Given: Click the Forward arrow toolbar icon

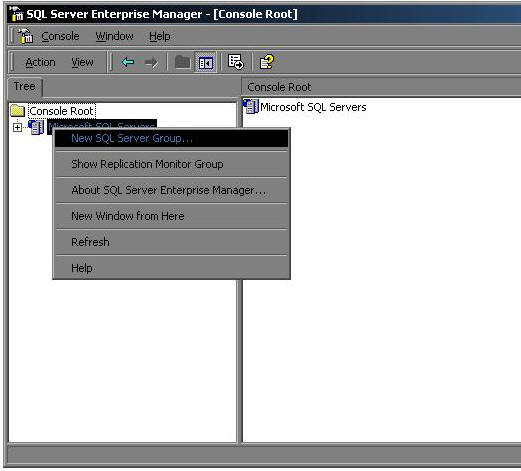Looking at the screenshot, I should [151, 62].
